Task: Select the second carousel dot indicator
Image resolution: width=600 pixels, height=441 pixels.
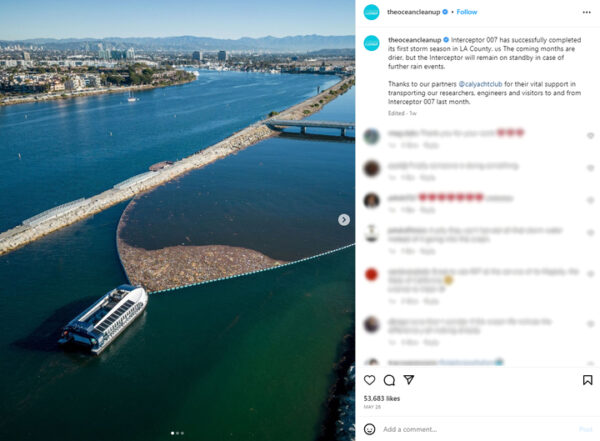Action: 177,433
